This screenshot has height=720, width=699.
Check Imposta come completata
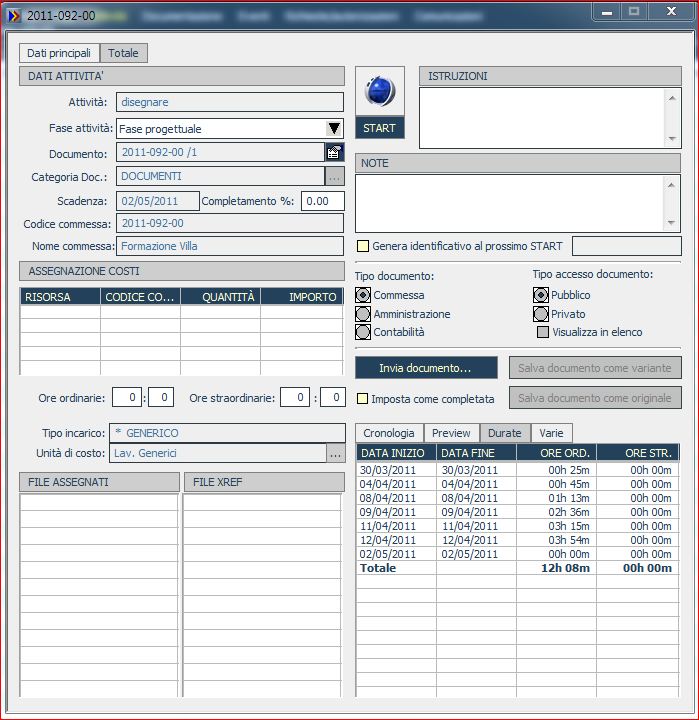click(362, 399)
